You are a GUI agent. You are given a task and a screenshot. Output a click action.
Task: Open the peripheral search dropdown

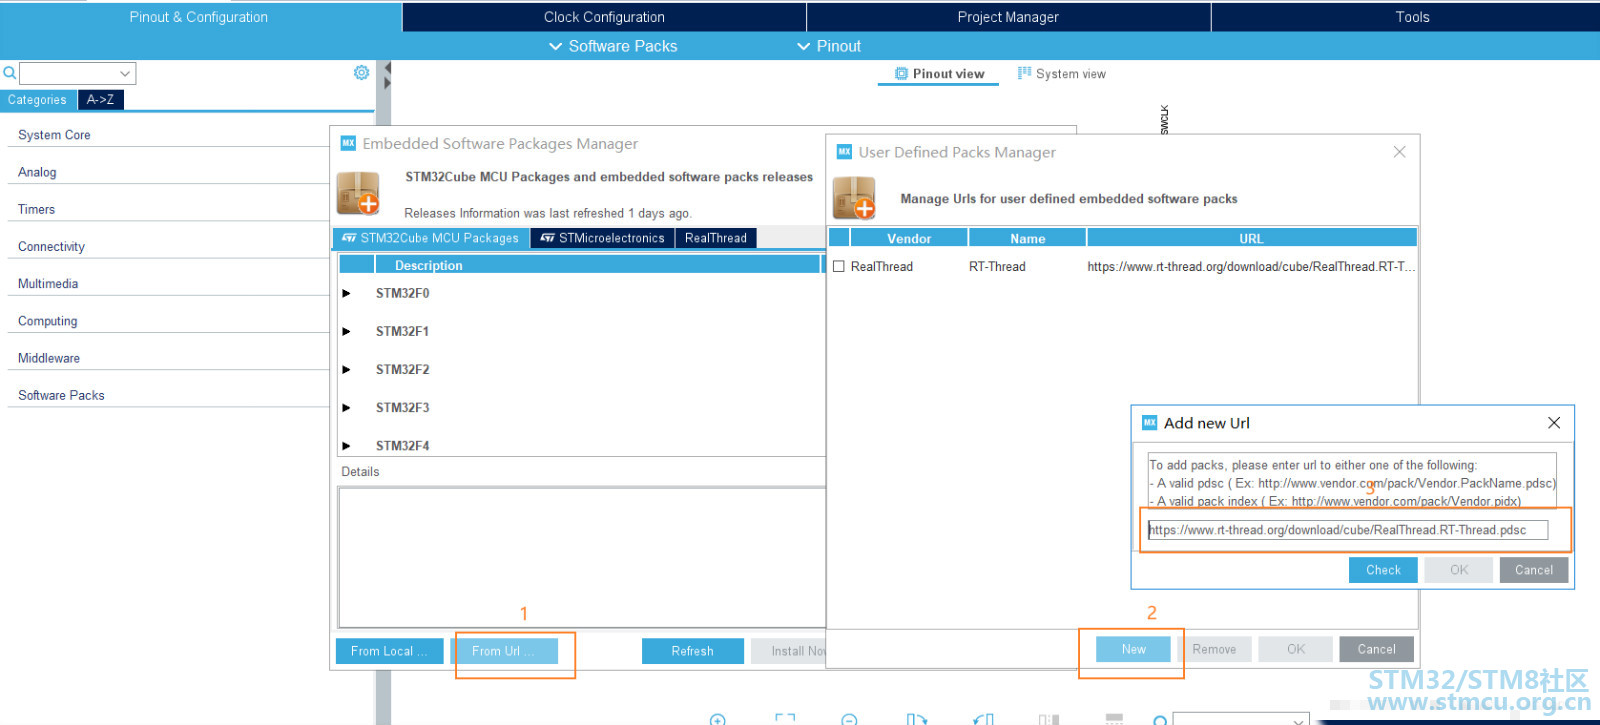(x=125, y=73)
